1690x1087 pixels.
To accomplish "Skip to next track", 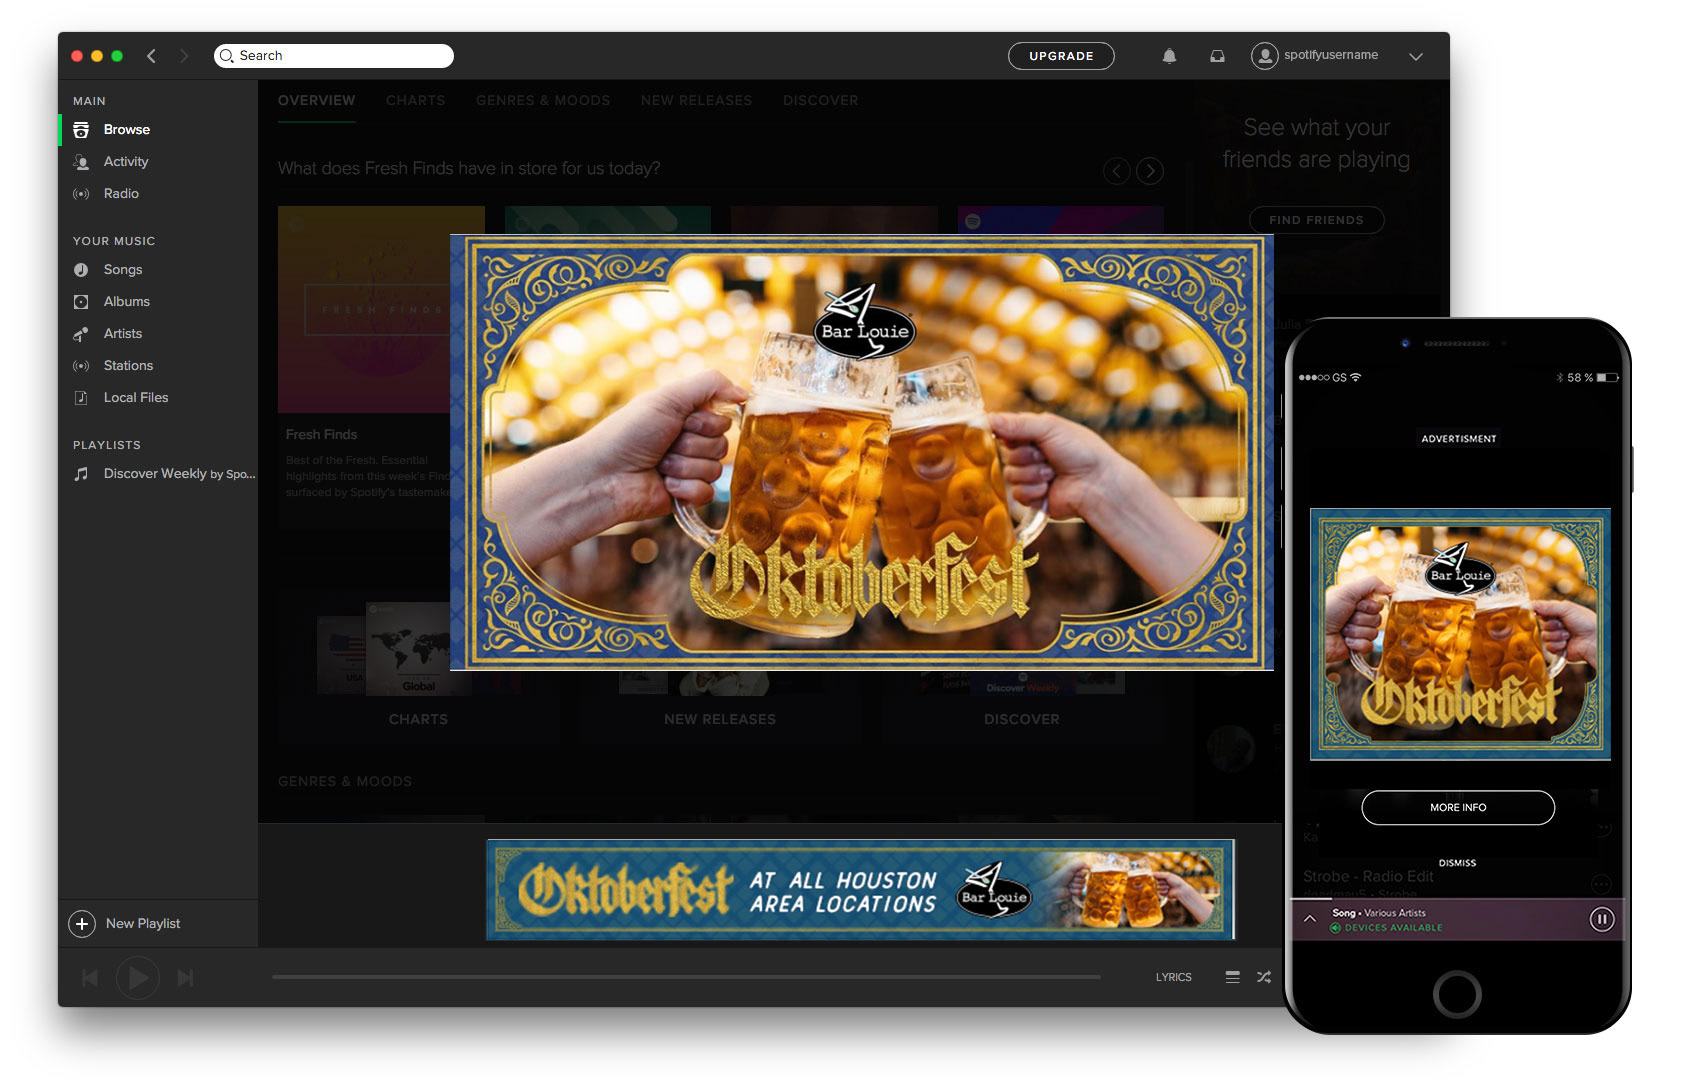I will [x=185, y=978].
